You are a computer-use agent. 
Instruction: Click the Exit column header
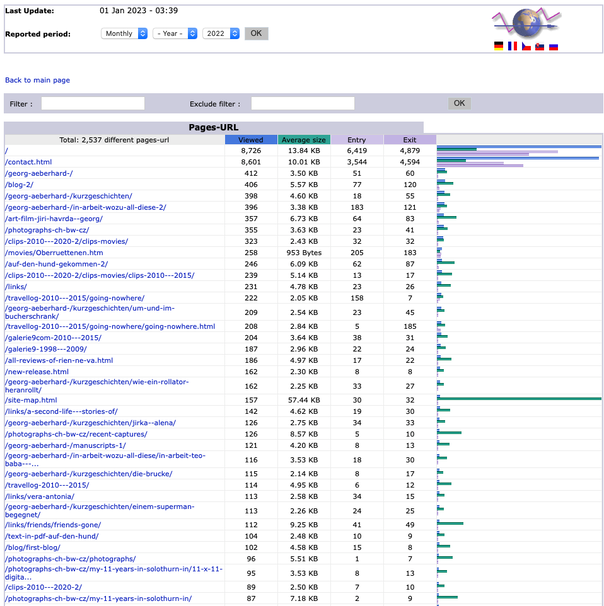coord(410,140)
